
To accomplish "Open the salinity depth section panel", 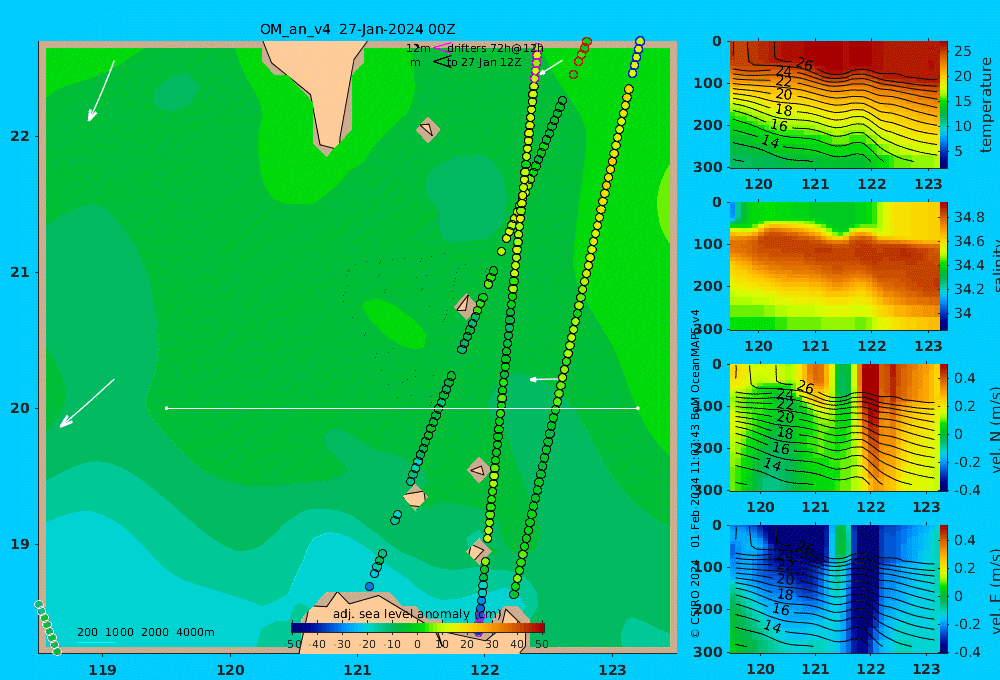I will [x=835, y=267].
